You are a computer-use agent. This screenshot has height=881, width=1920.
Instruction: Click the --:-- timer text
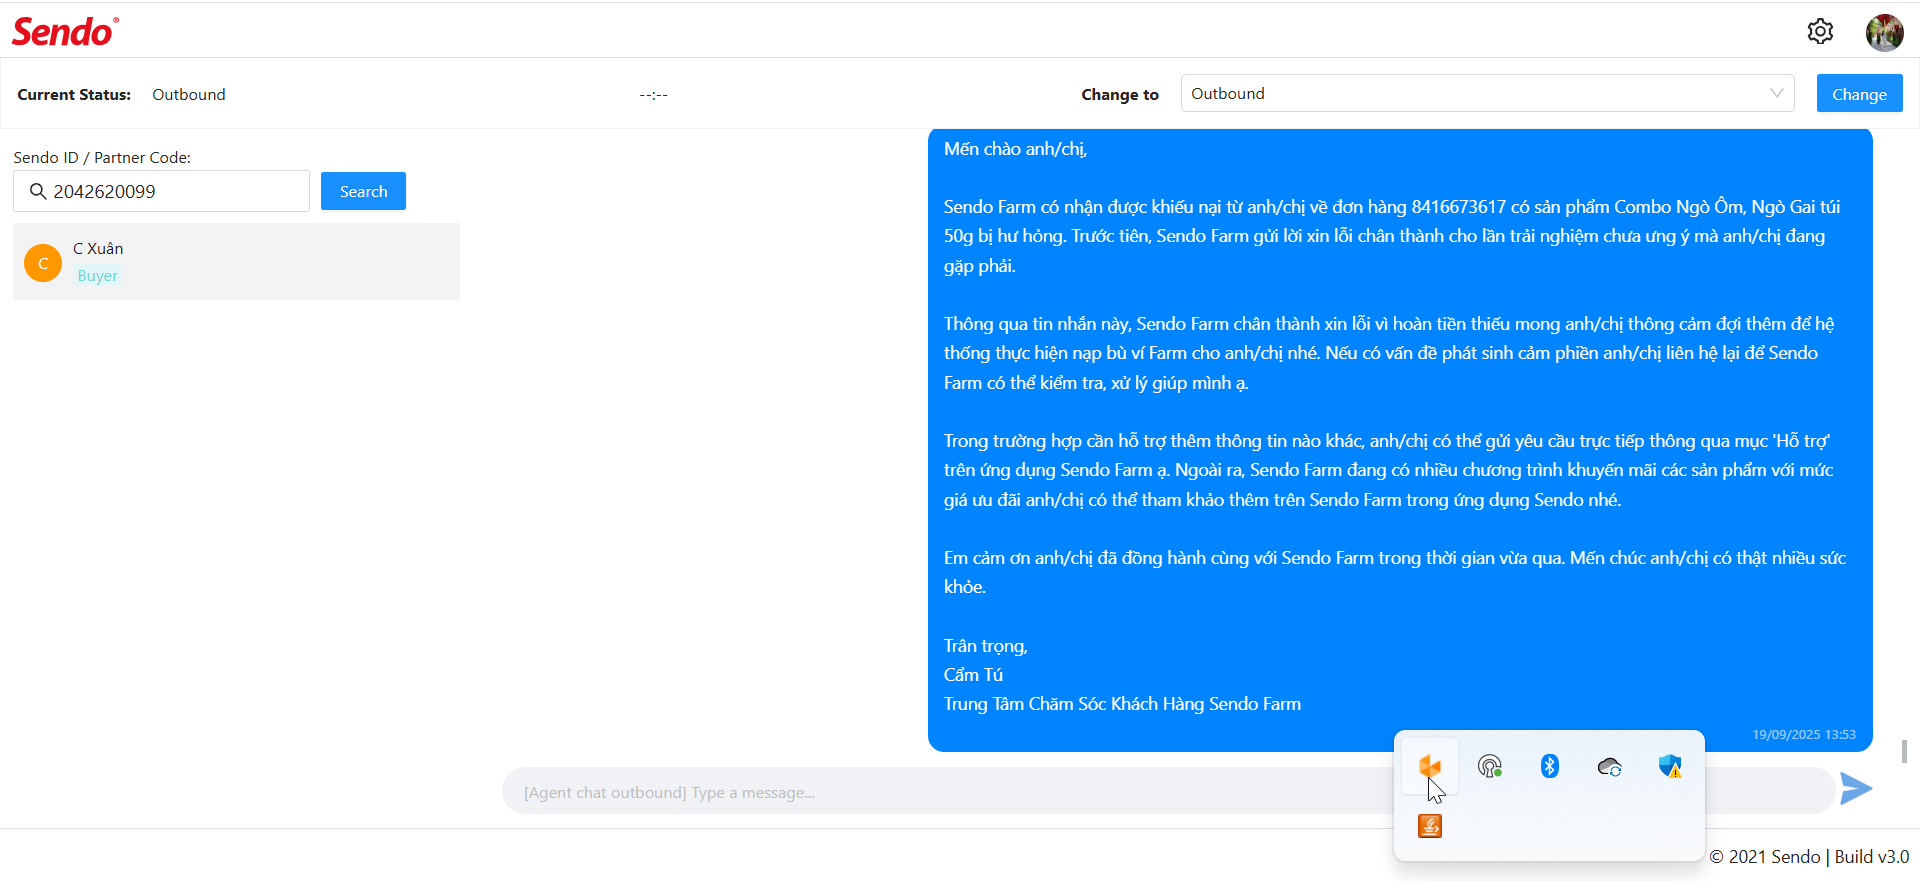pyautogui.click(x=654, y=94)
